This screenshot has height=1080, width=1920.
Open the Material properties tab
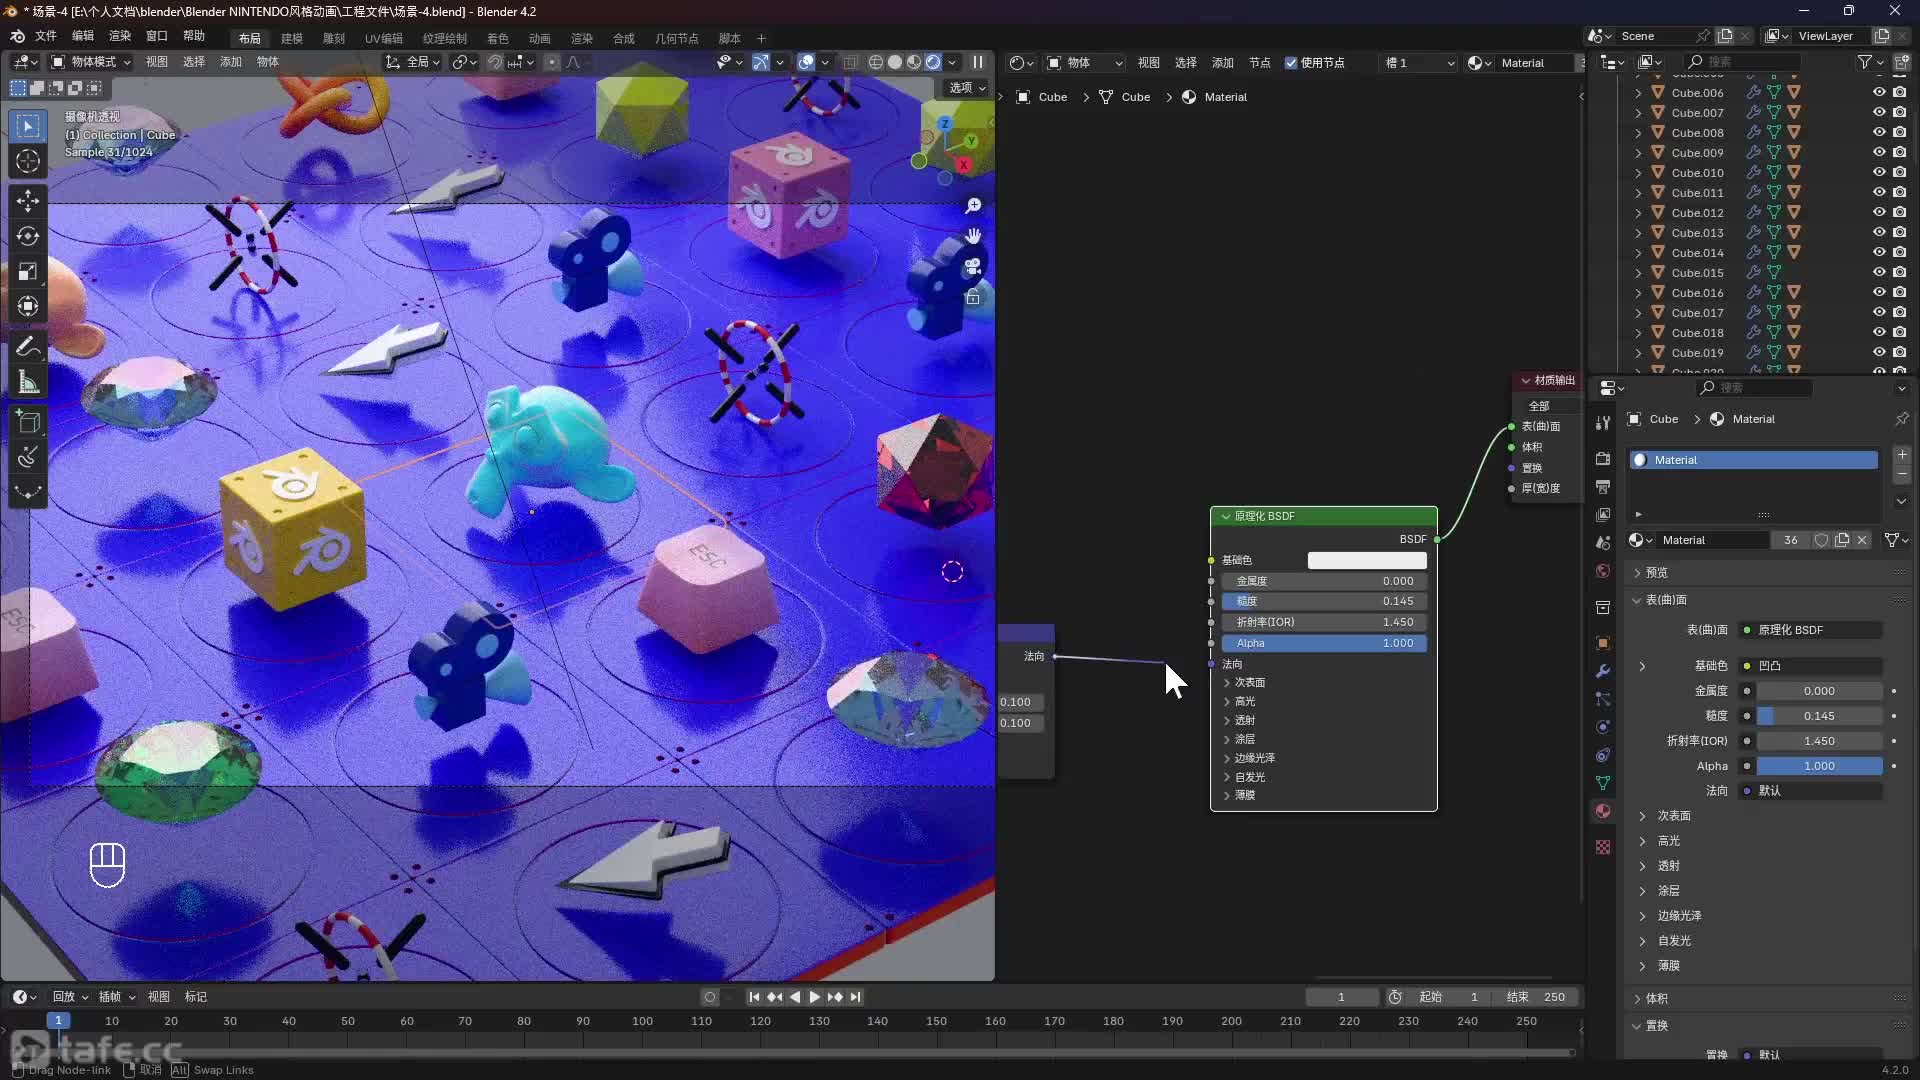[x=1603, y=811]
